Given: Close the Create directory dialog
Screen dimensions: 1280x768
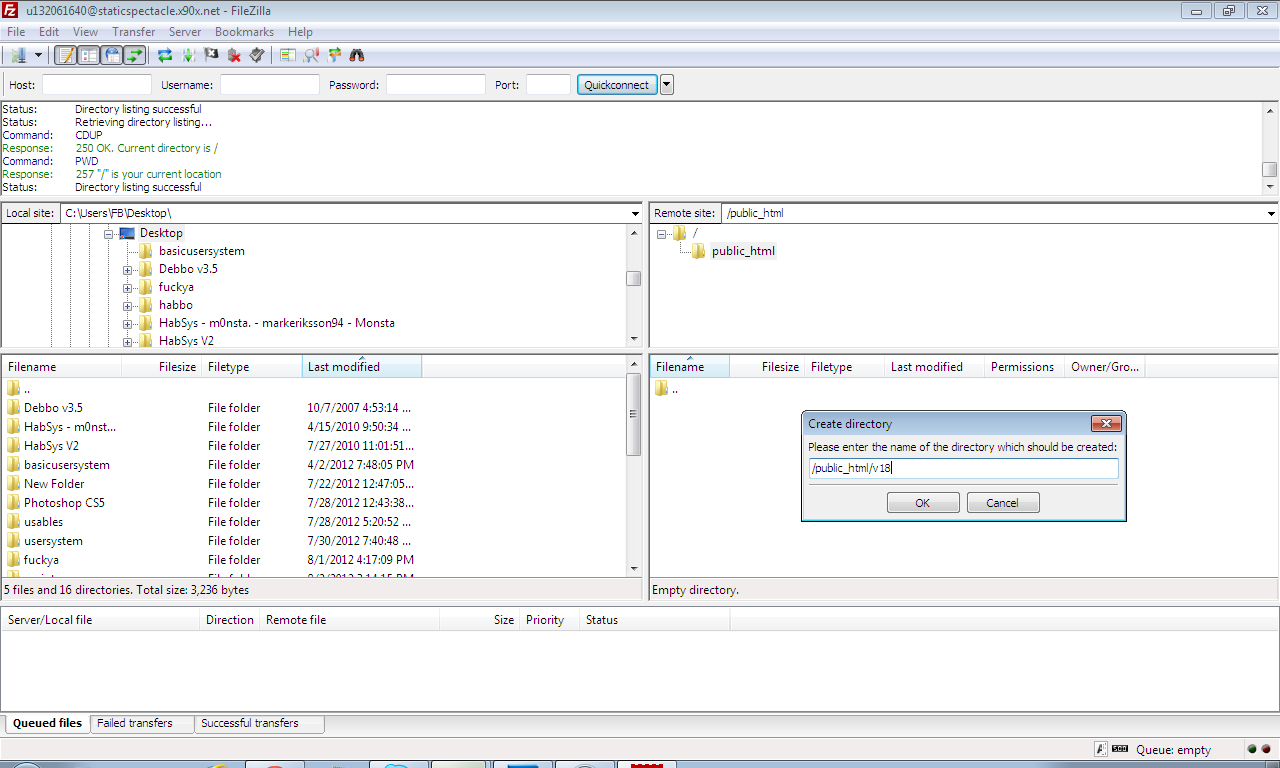Looking at the screenshot, I should click(1105, 424).
